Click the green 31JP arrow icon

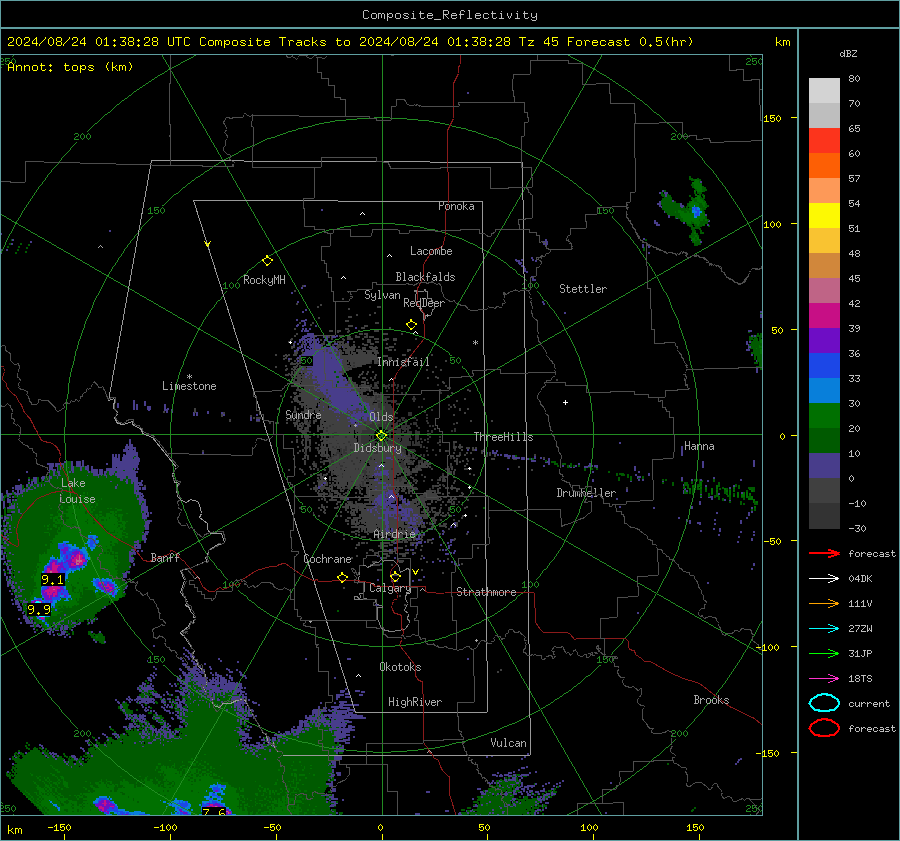pos(824,653)
